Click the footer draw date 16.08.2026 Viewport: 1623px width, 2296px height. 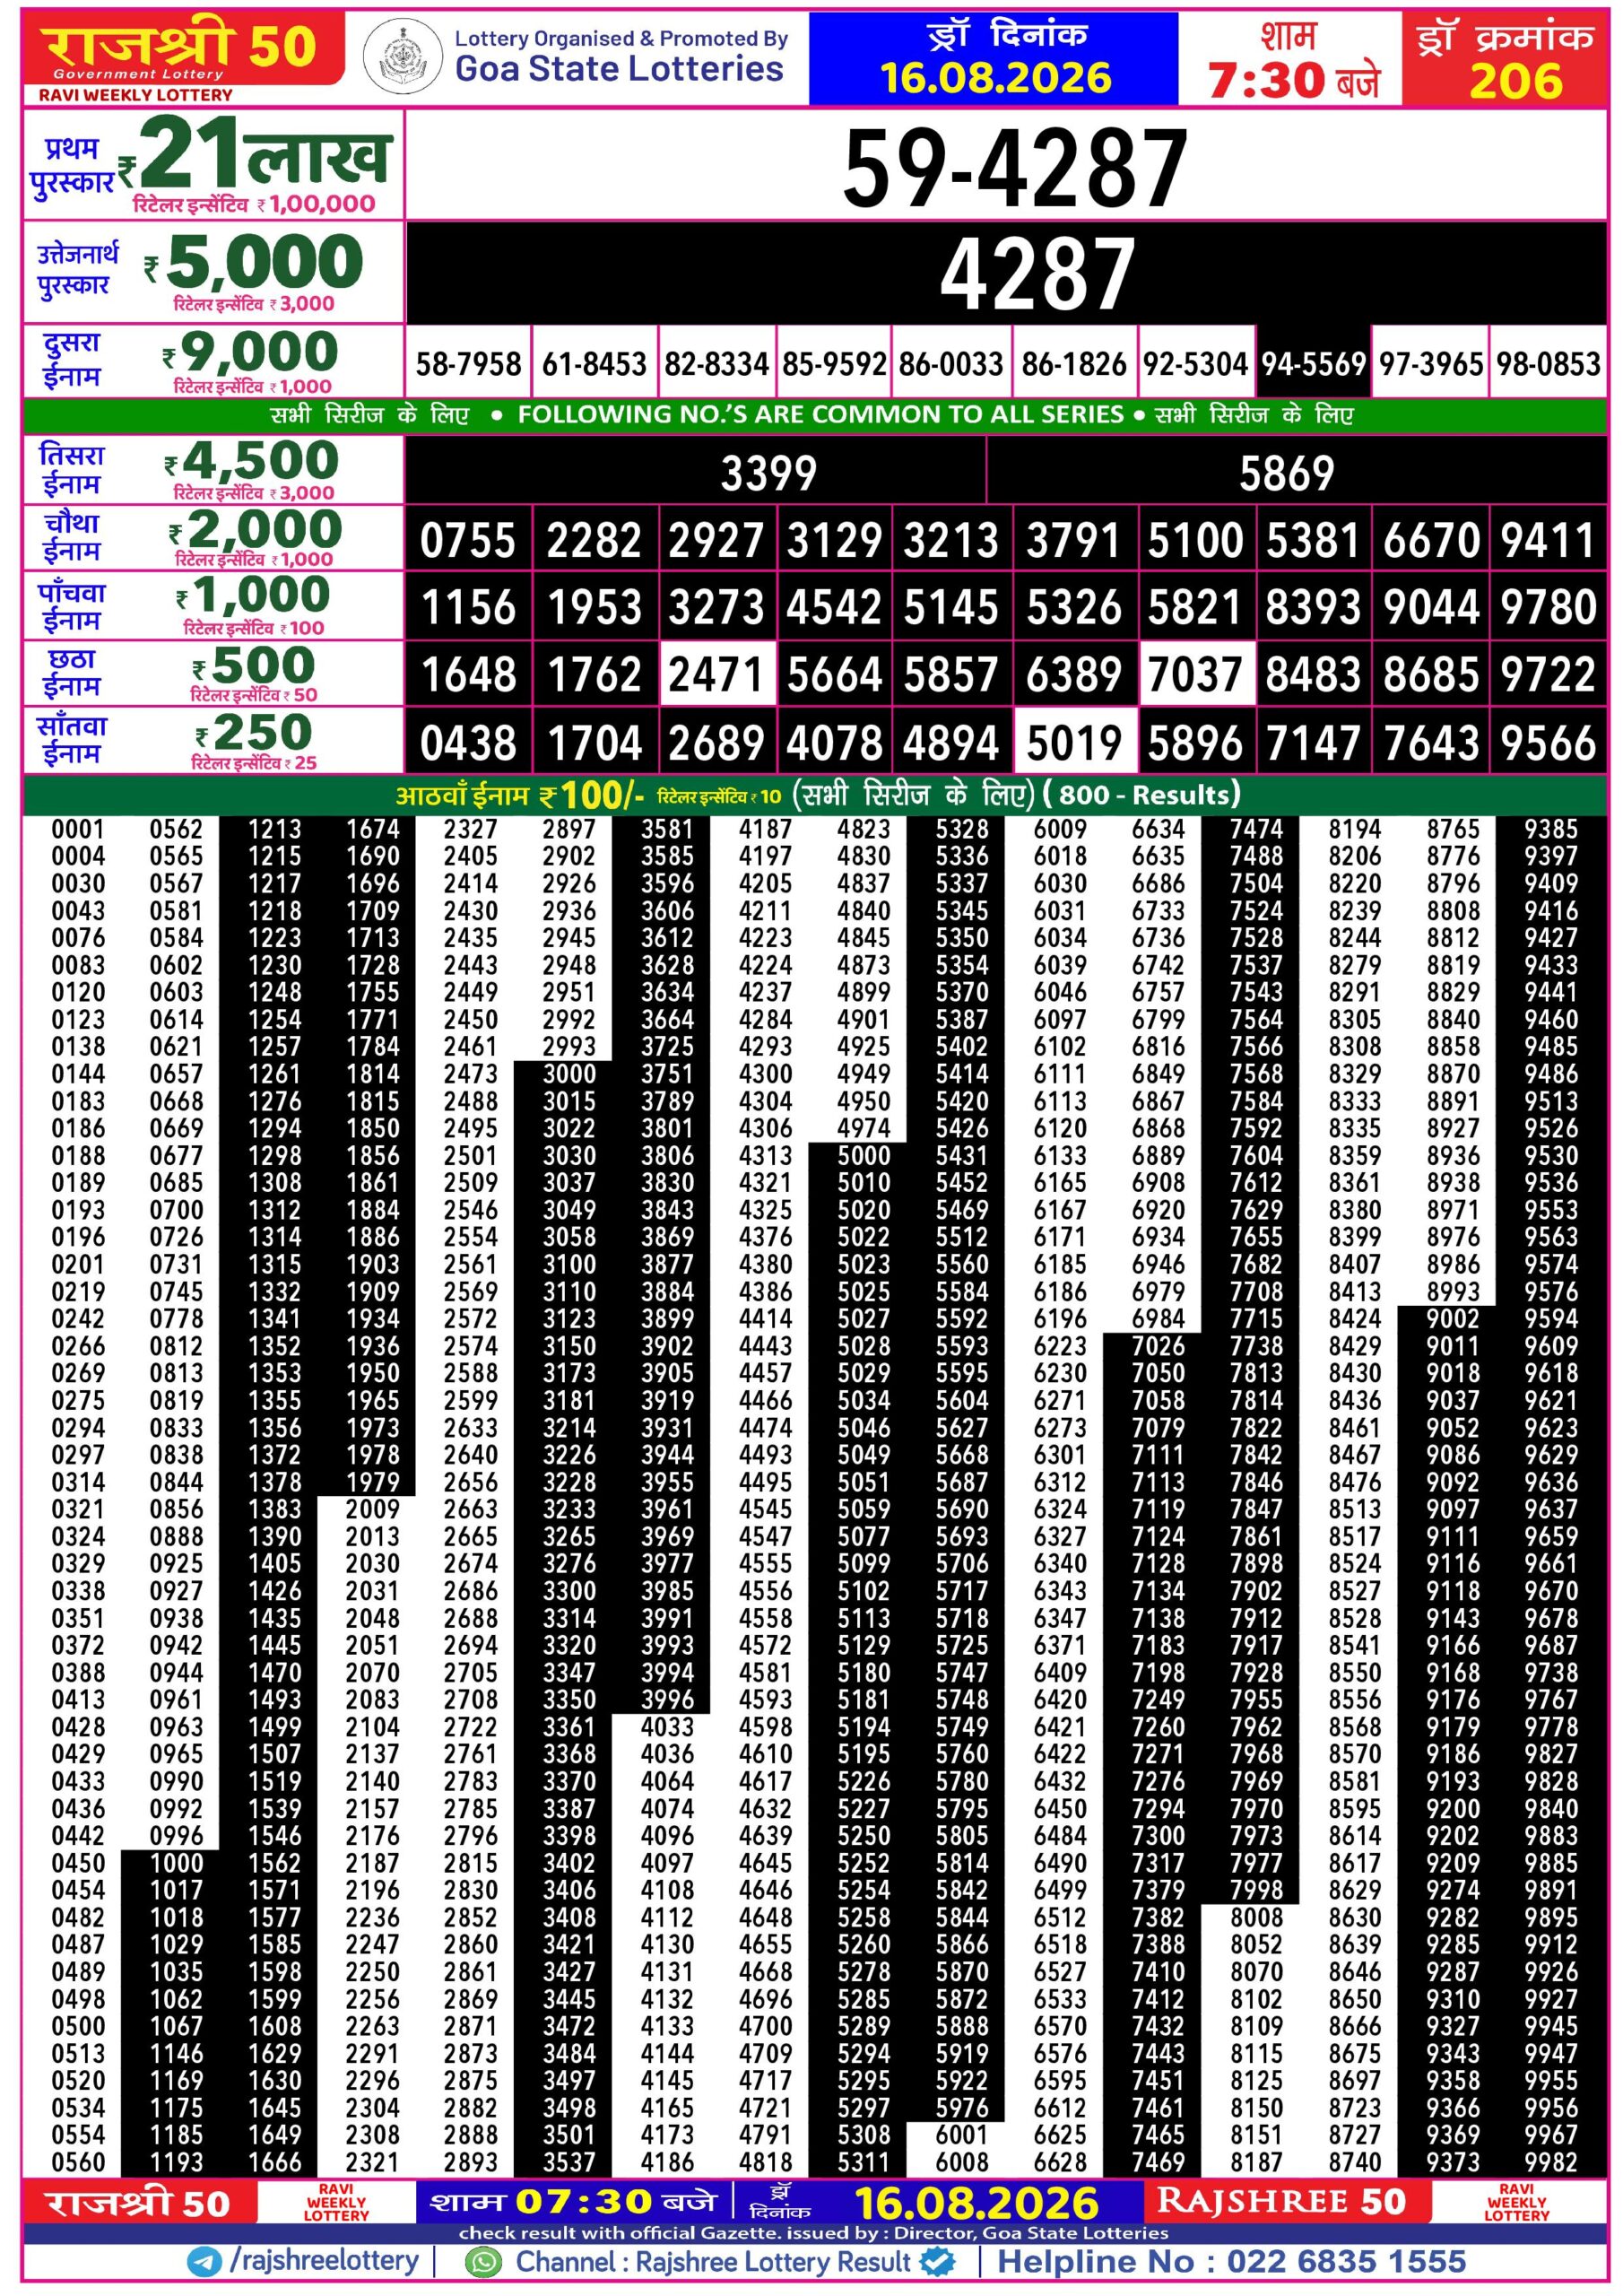coord(977,2203)
